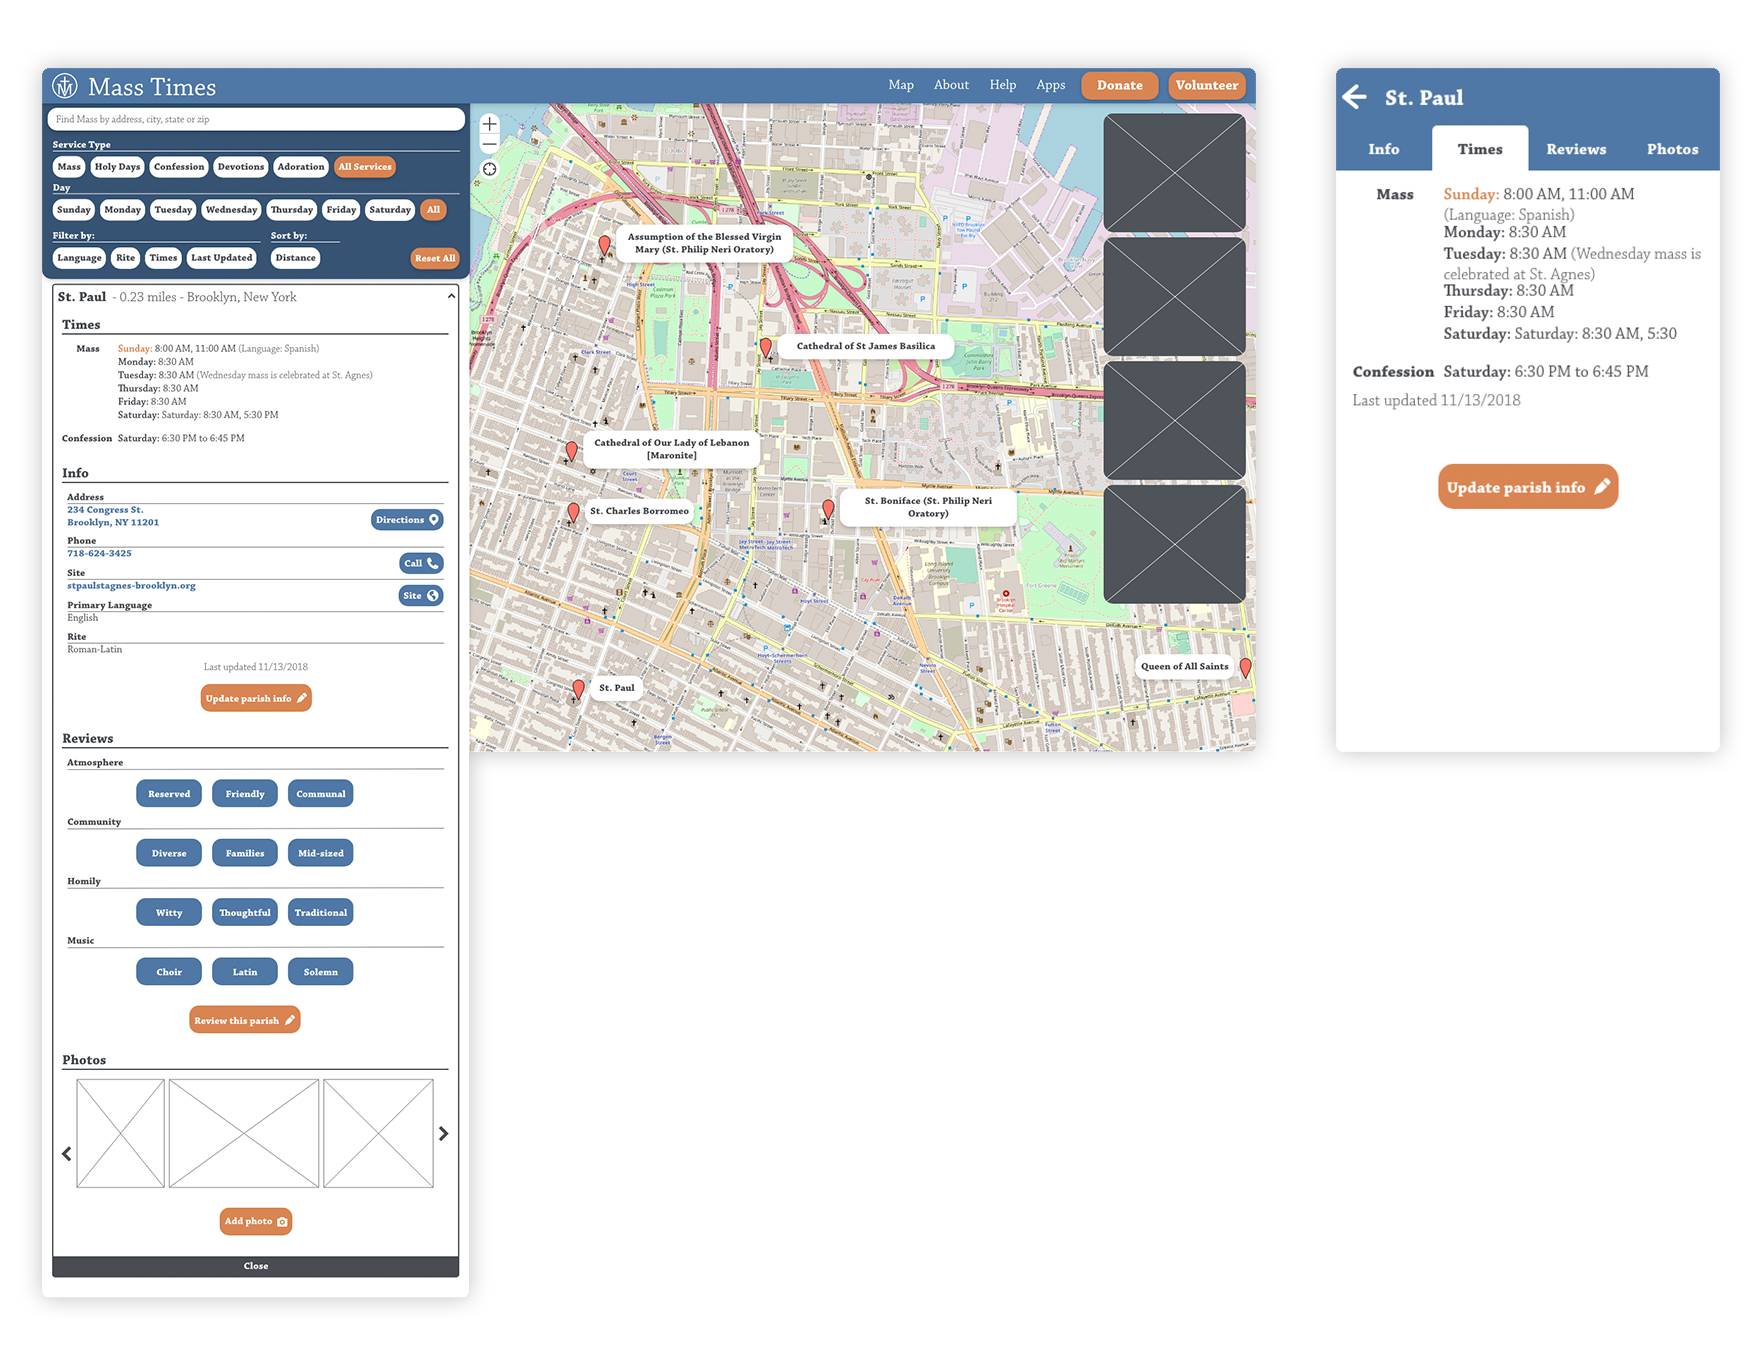The image size is (1762, 1366).
Task: Select the Friendly atmosphere tag
Action: [245, 794]
